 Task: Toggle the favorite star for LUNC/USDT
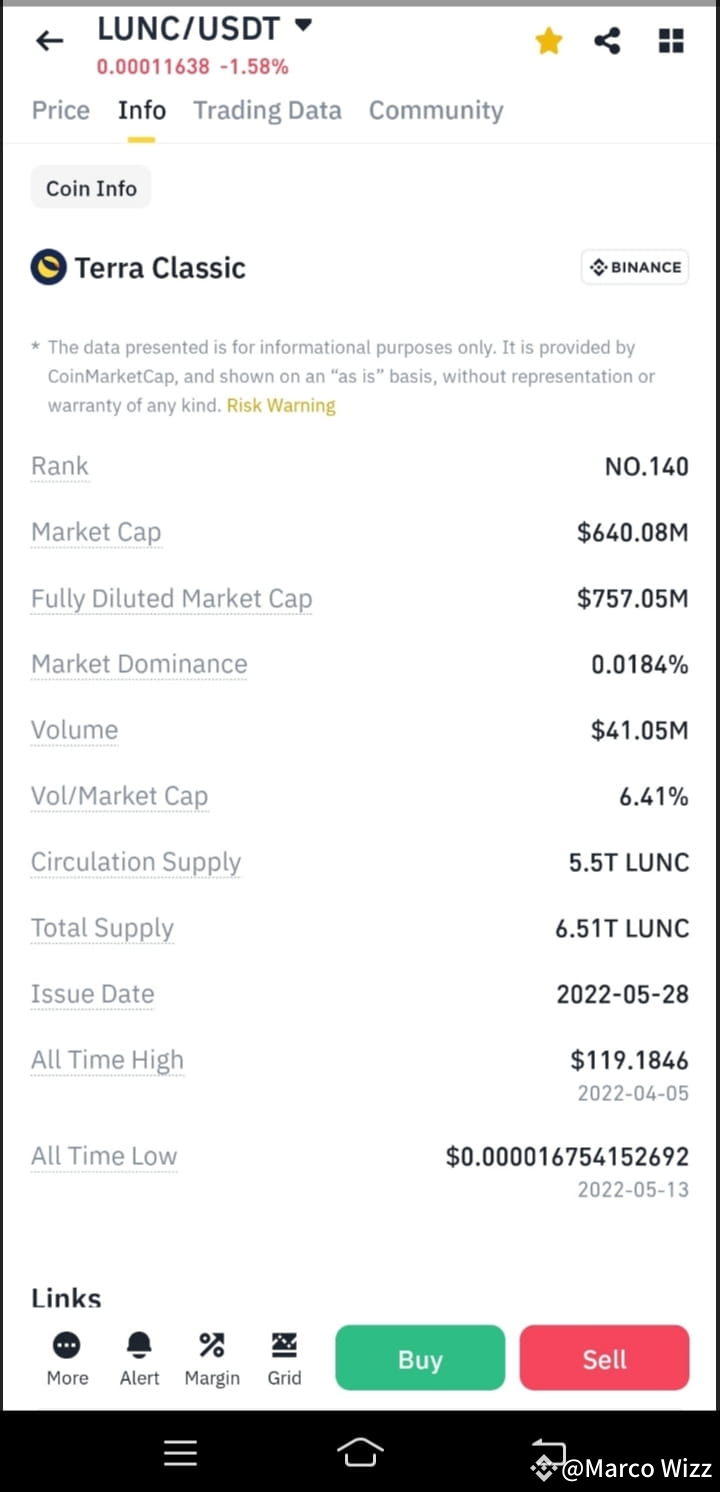(x=549, y=41)
